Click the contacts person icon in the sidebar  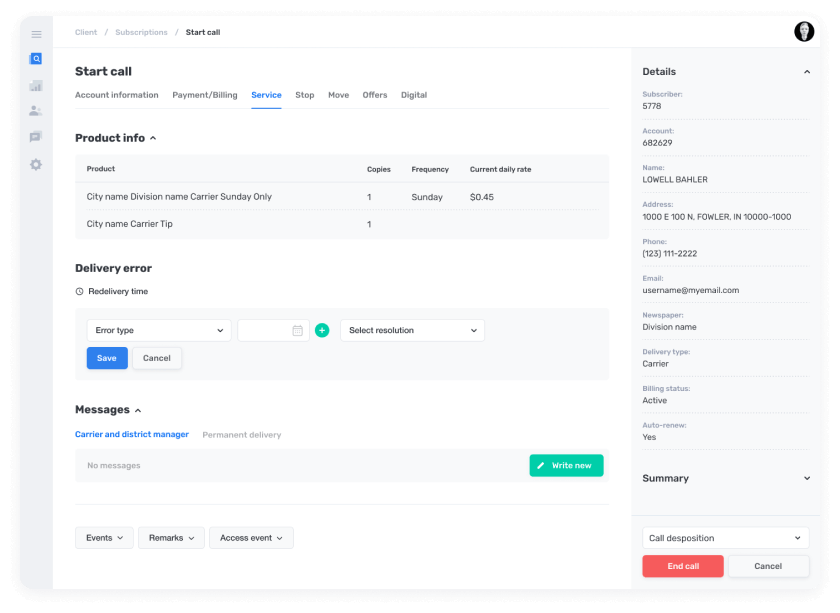coord(36,110)
